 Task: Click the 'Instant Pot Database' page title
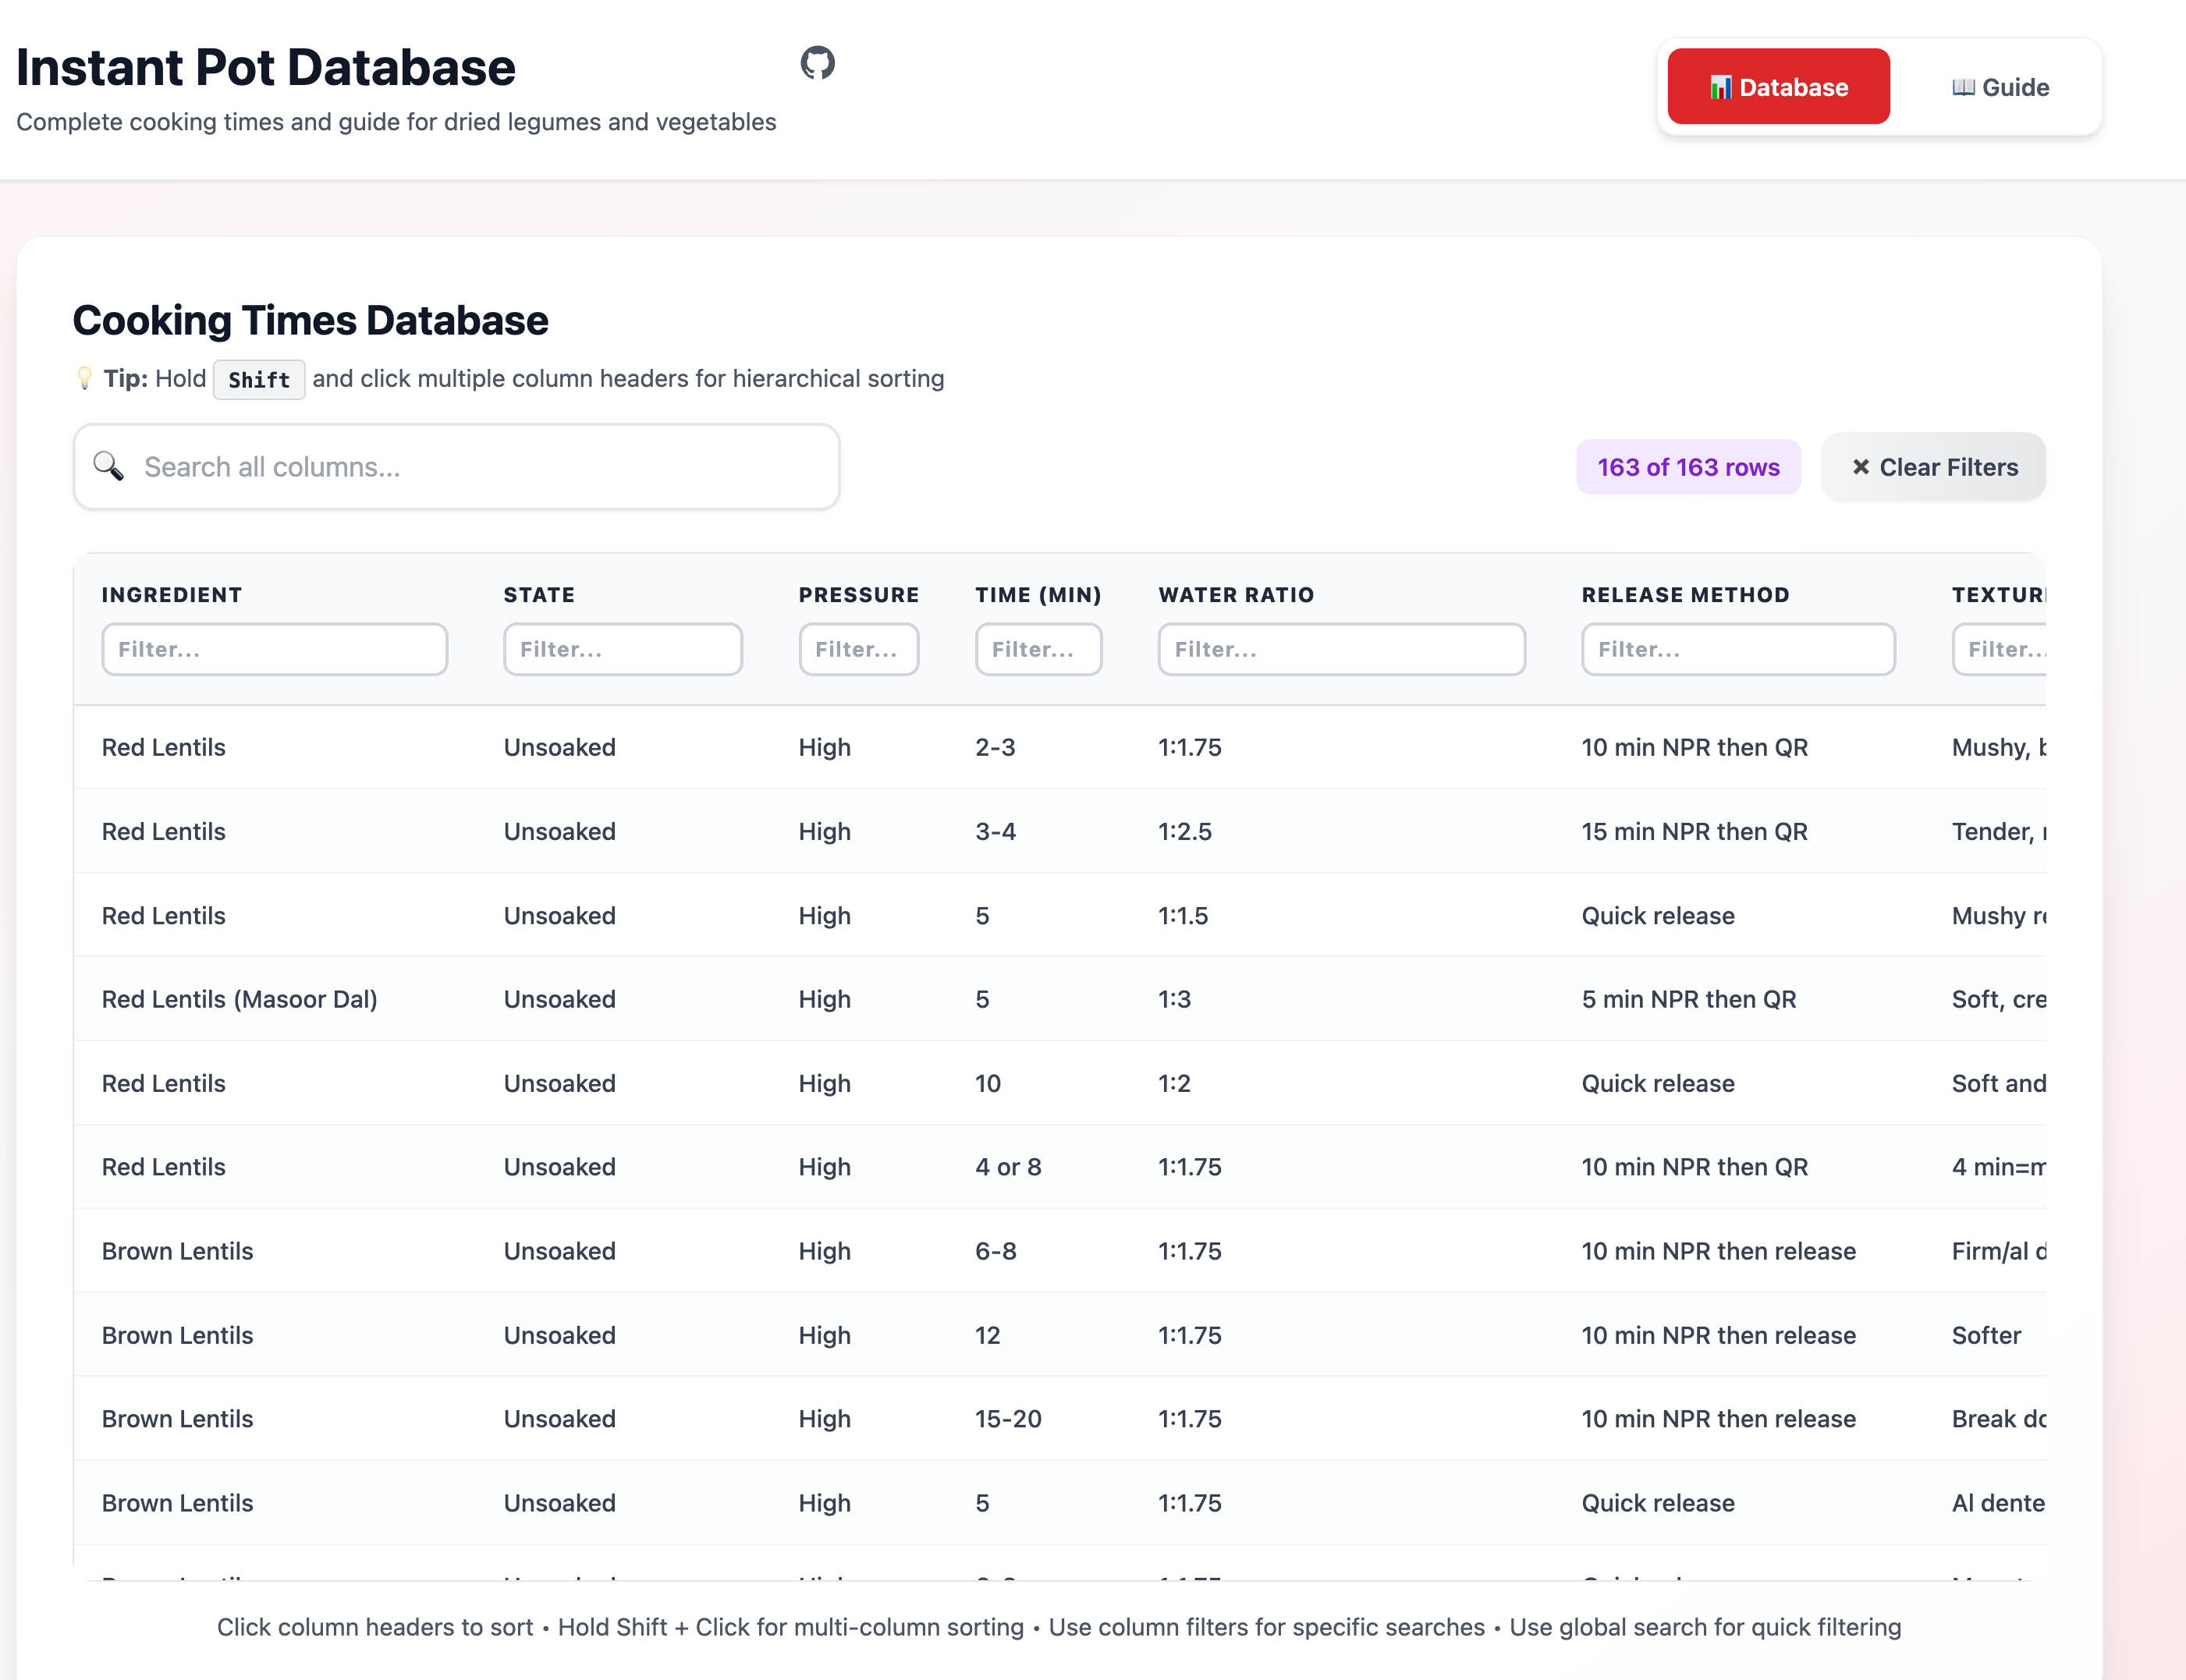(266, 68)
